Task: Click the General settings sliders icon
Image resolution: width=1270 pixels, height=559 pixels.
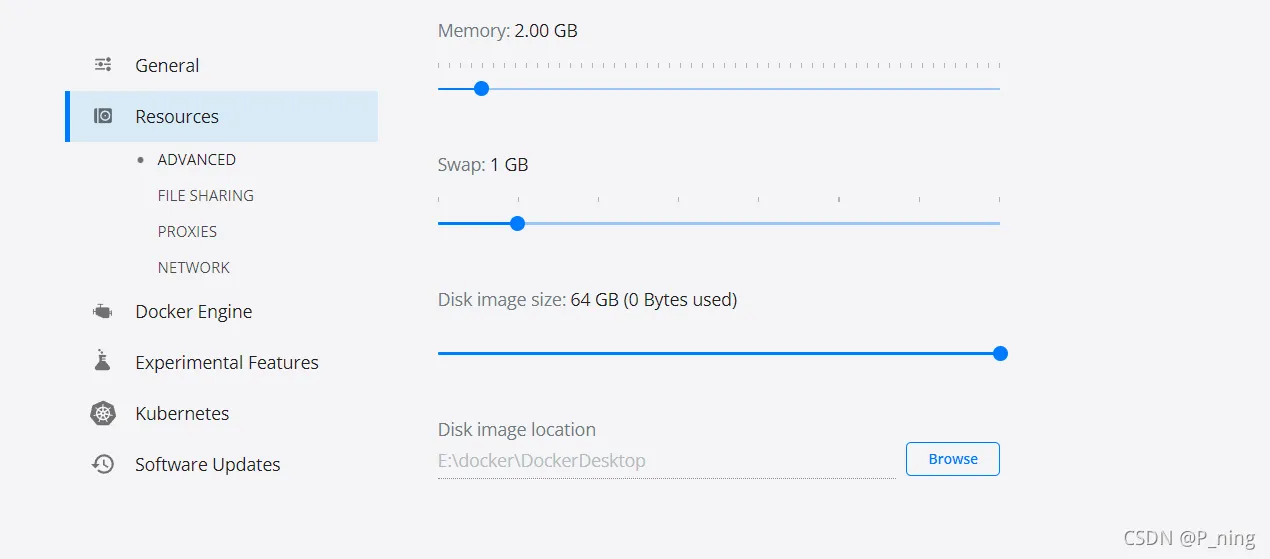Action: (x=103, y=65)
